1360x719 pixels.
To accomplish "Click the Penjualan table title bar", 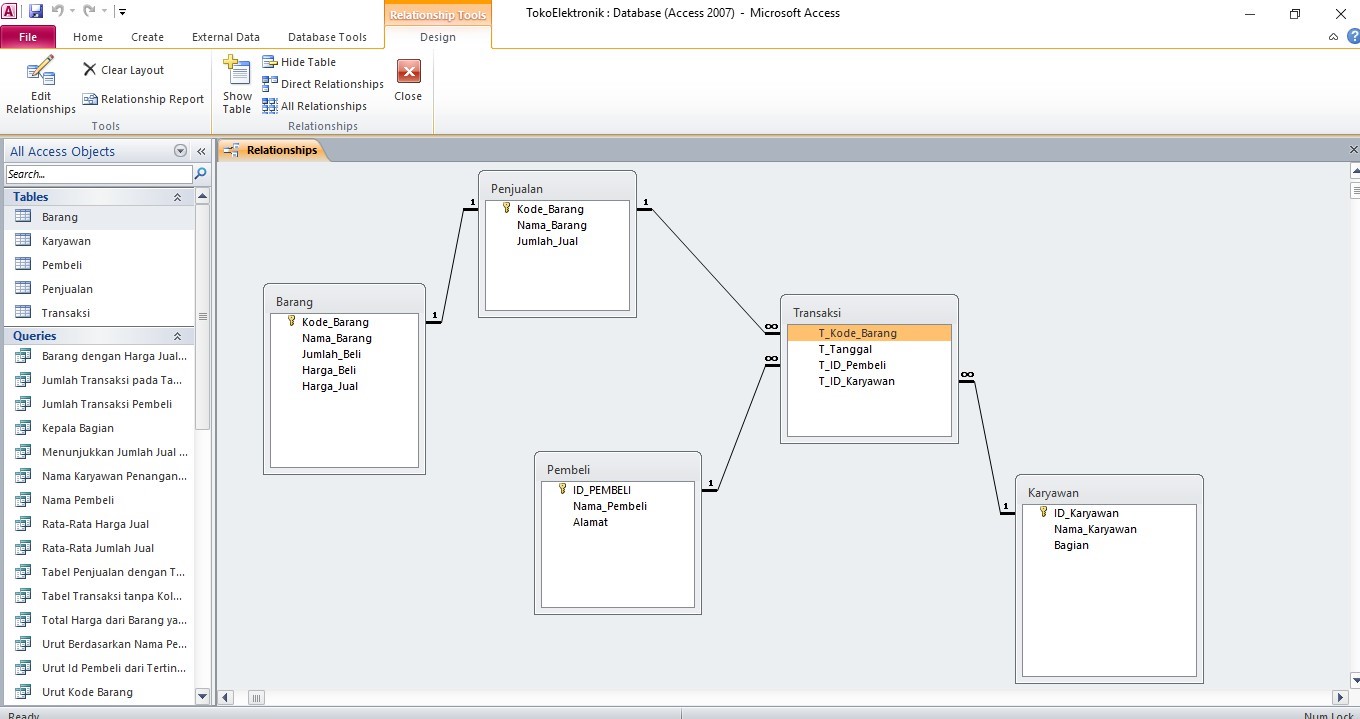I will [x=557, y=188].
